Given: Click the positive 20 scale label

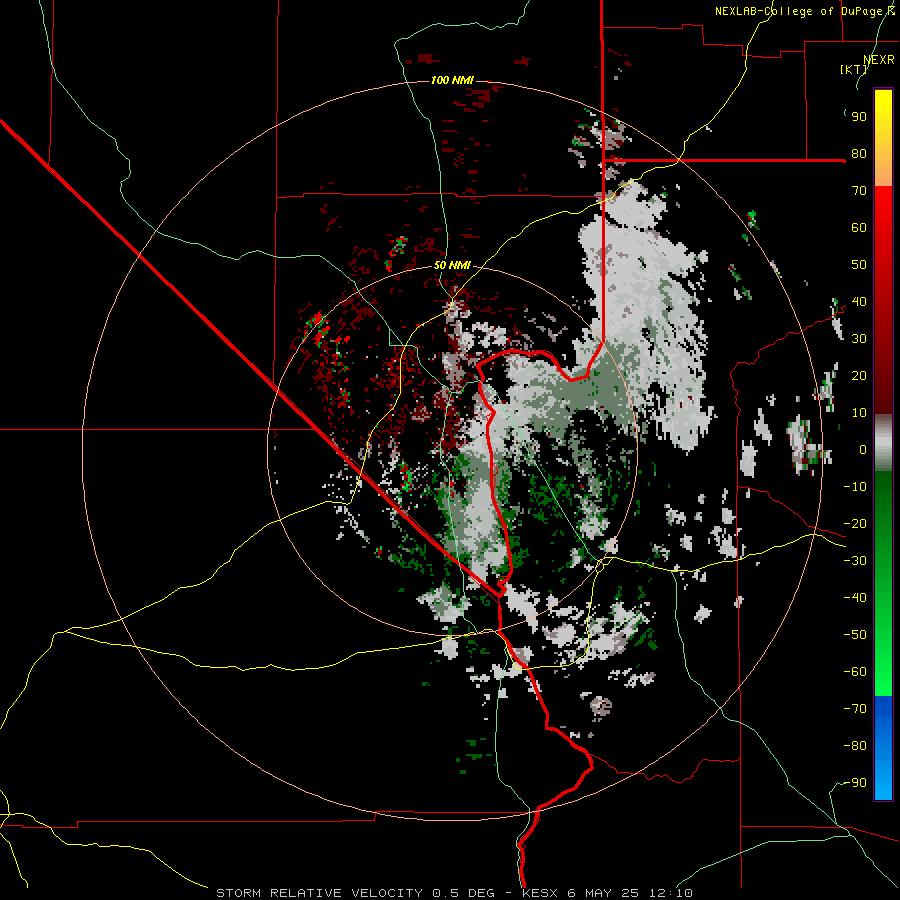Looking at the screenshot, I should (x=859, y=376).
